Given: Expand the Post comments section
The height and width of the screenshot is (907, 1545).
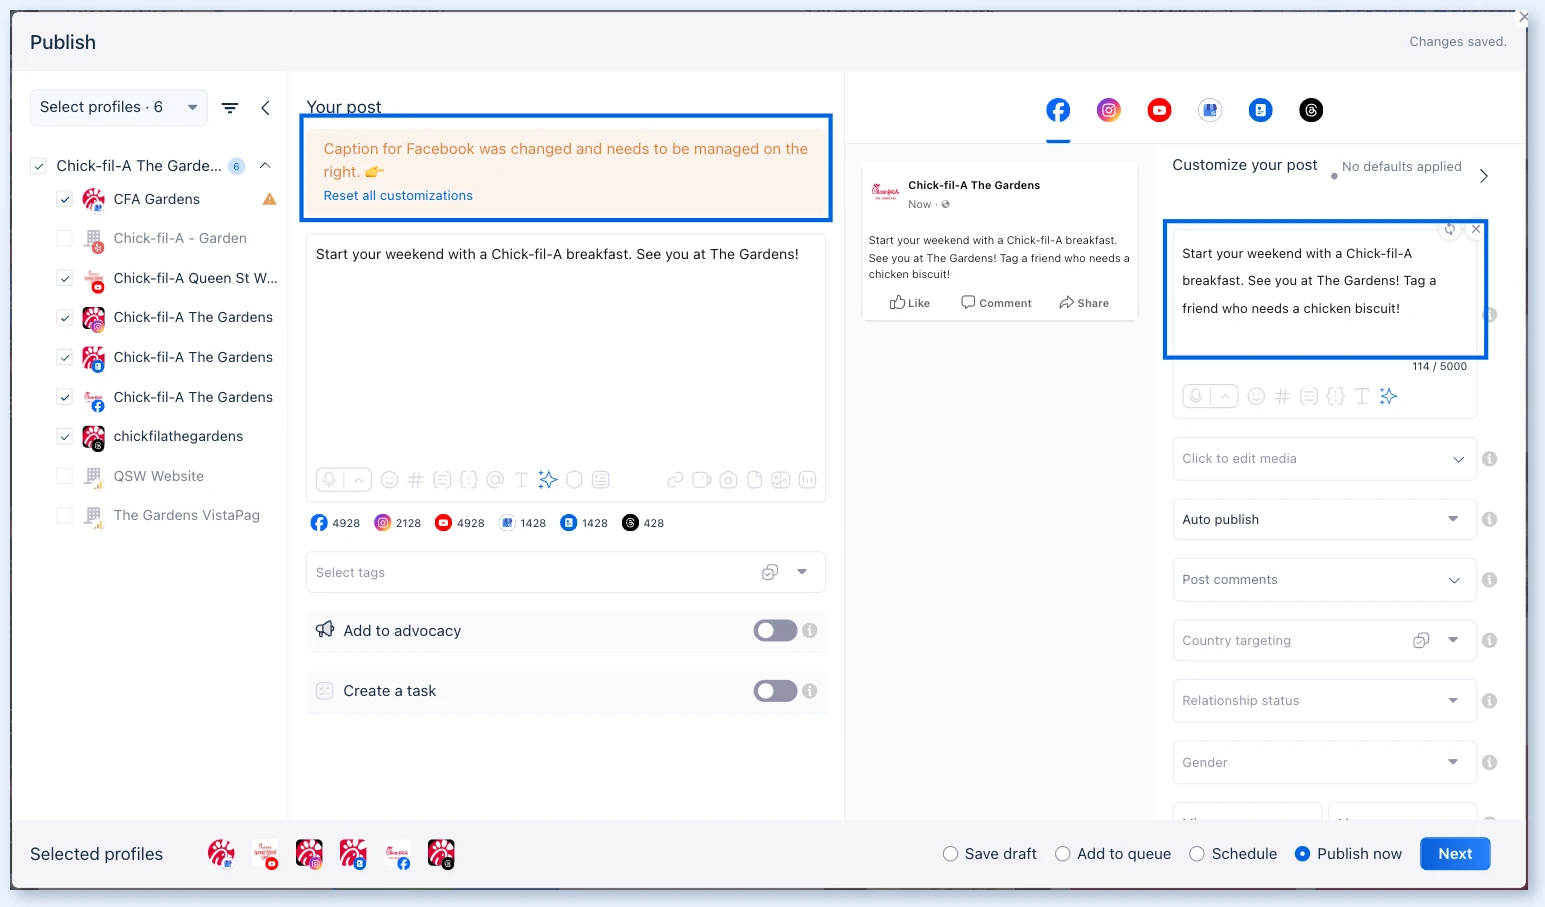Looking at the screenshot, I should (x=1324, y=580).
